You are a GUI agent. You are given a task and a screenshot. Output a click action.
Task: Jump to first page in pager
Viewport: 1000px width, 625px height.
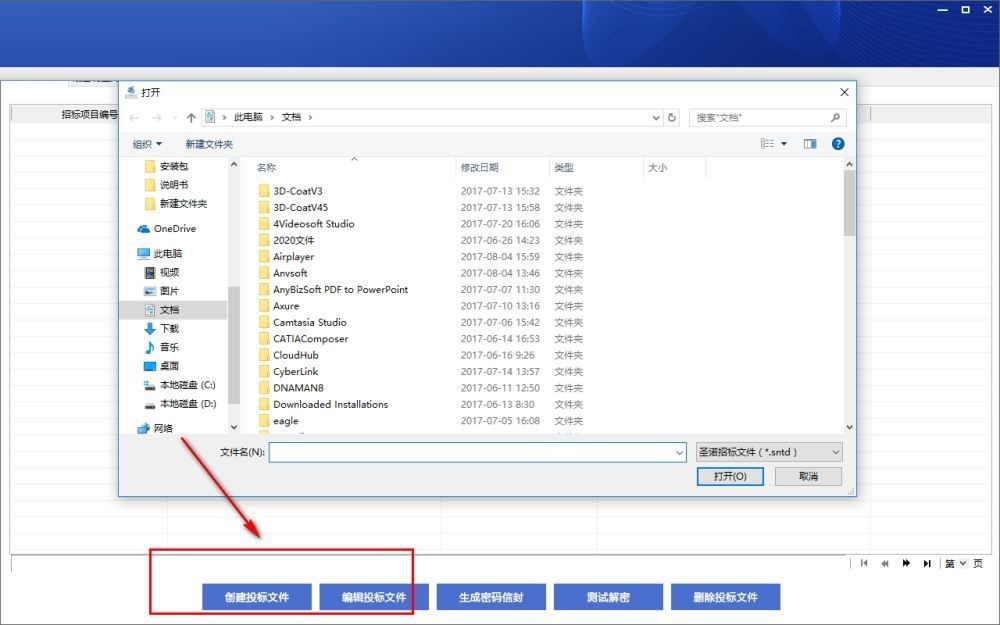tap(864, 563)
